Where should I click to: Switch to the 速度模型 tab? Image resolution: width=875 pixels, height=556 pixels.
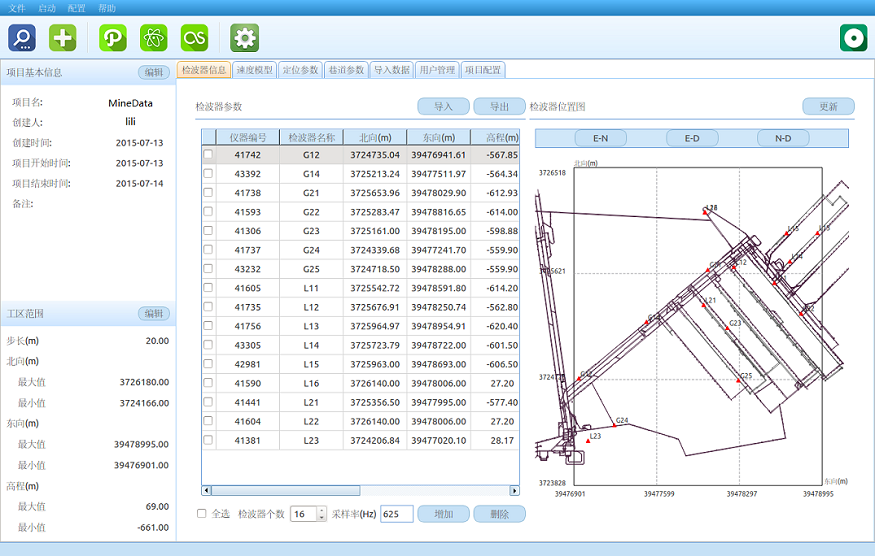[x=254, y=70]
